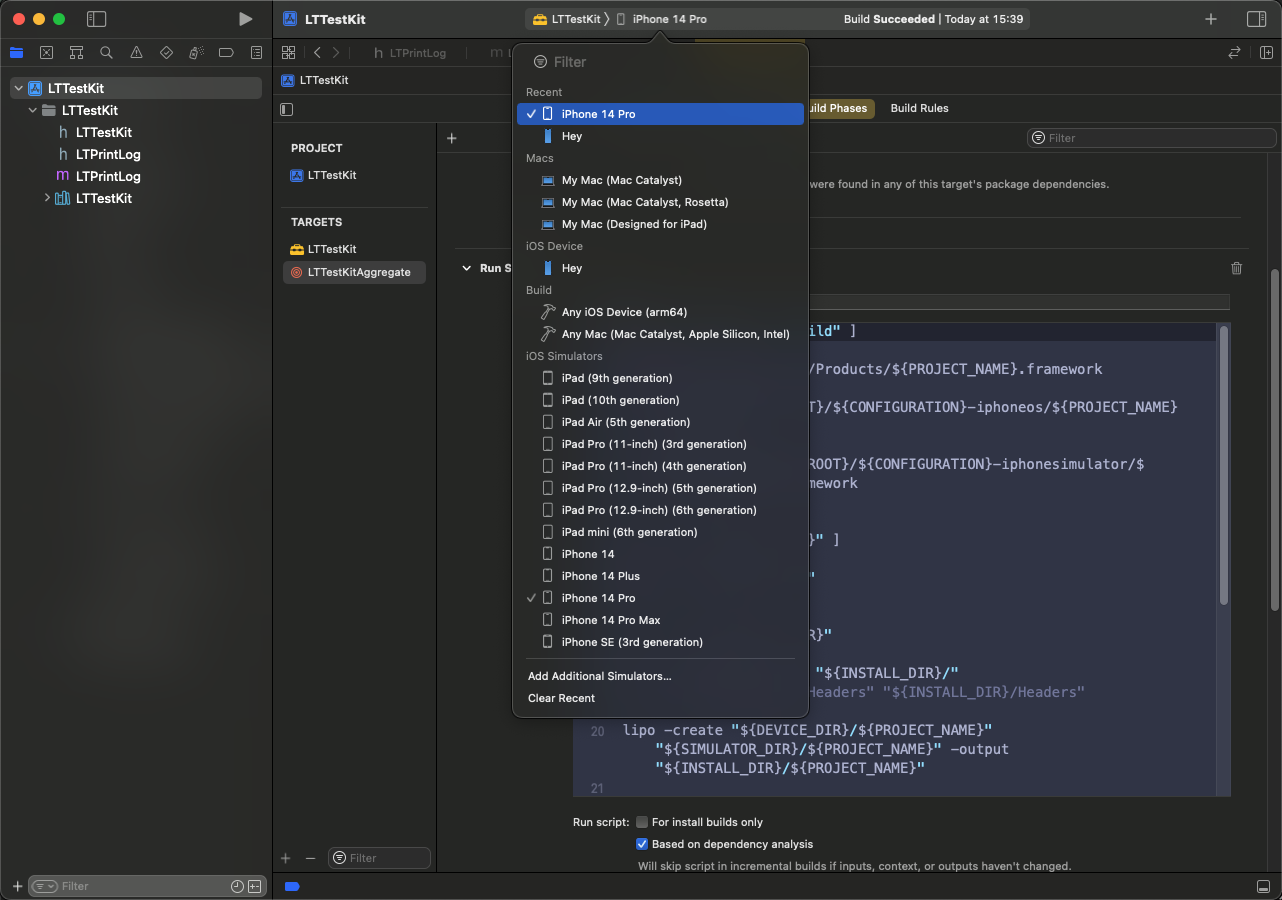
Task: Switch to the Build Rules tab
Action: [x=919, y=108]
